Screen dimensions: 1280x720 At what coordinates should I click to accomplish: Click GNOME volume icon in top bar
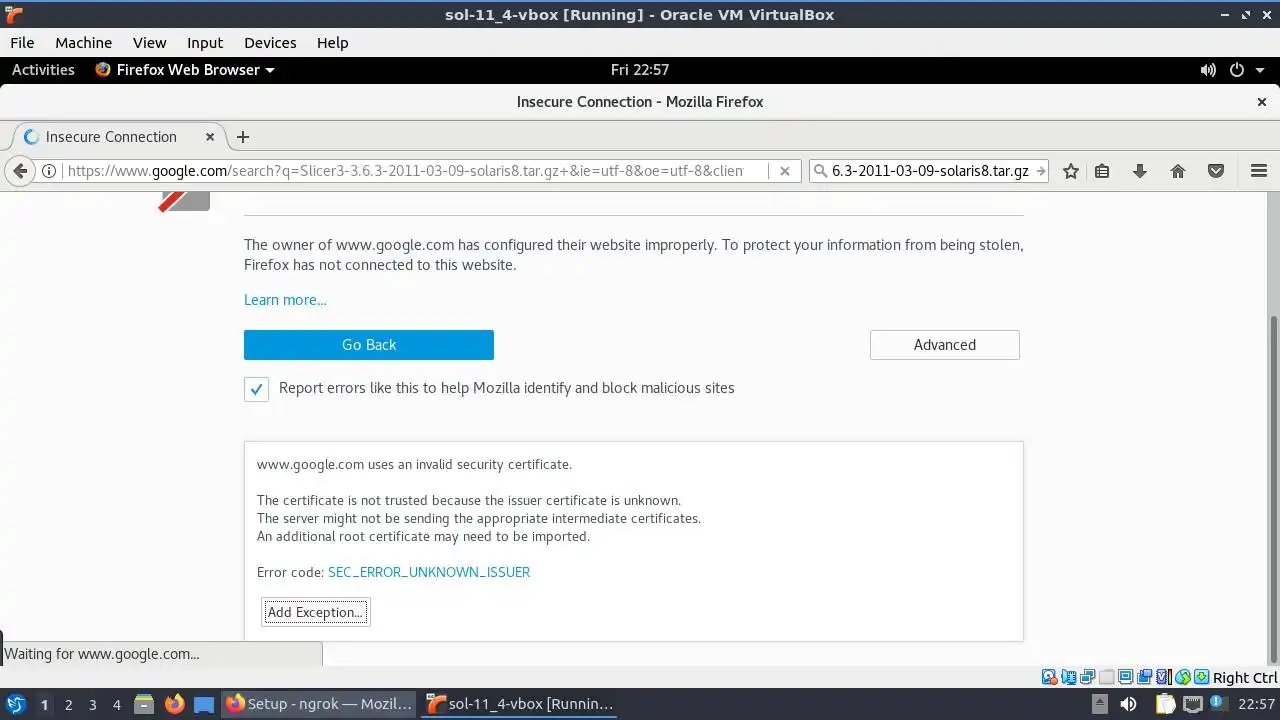point(1208,70)
